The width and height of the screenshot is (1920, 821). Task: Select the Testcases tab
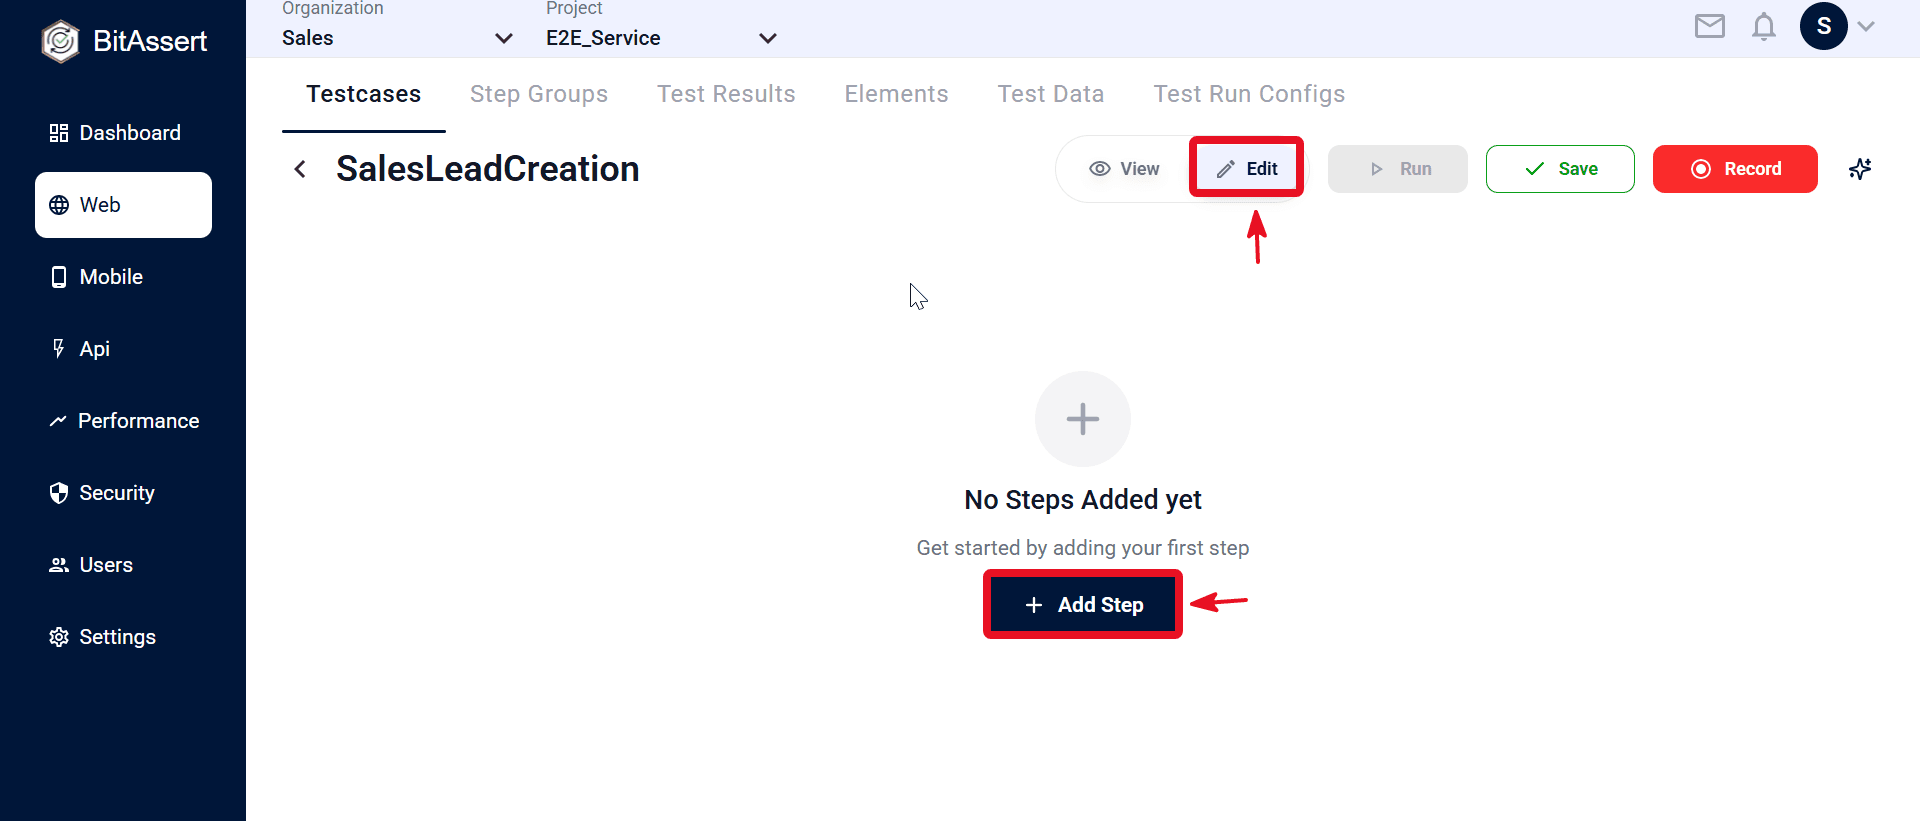coord(364,94)
